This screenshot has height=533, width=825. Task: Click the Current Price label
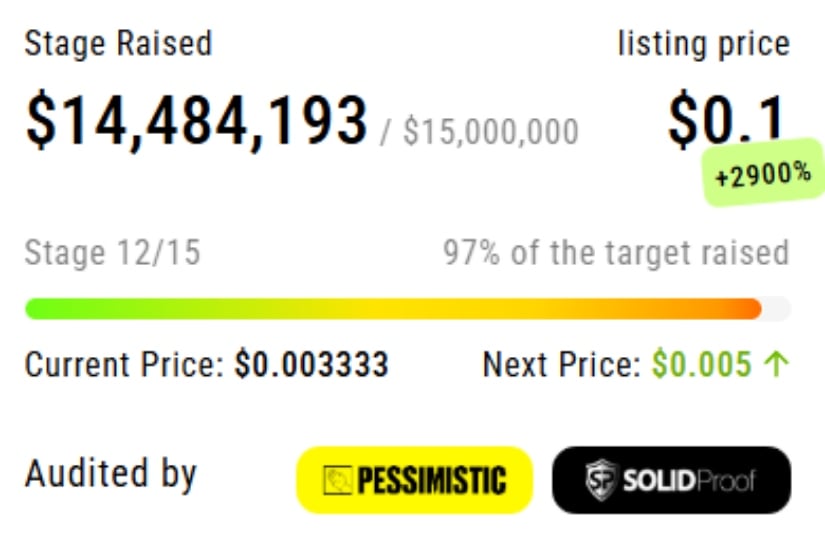click(x=124, y=364)
